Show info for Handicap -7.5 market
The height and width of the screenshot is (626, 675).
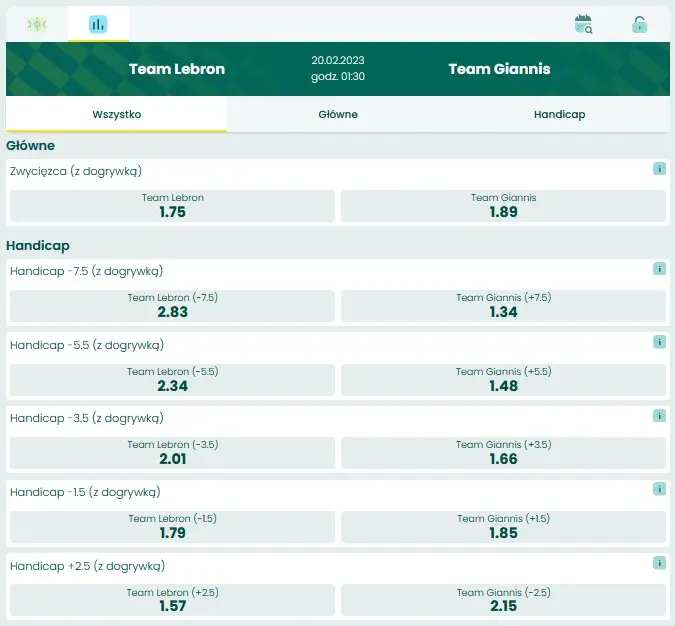pyautogui.click(x=659, y=269)
